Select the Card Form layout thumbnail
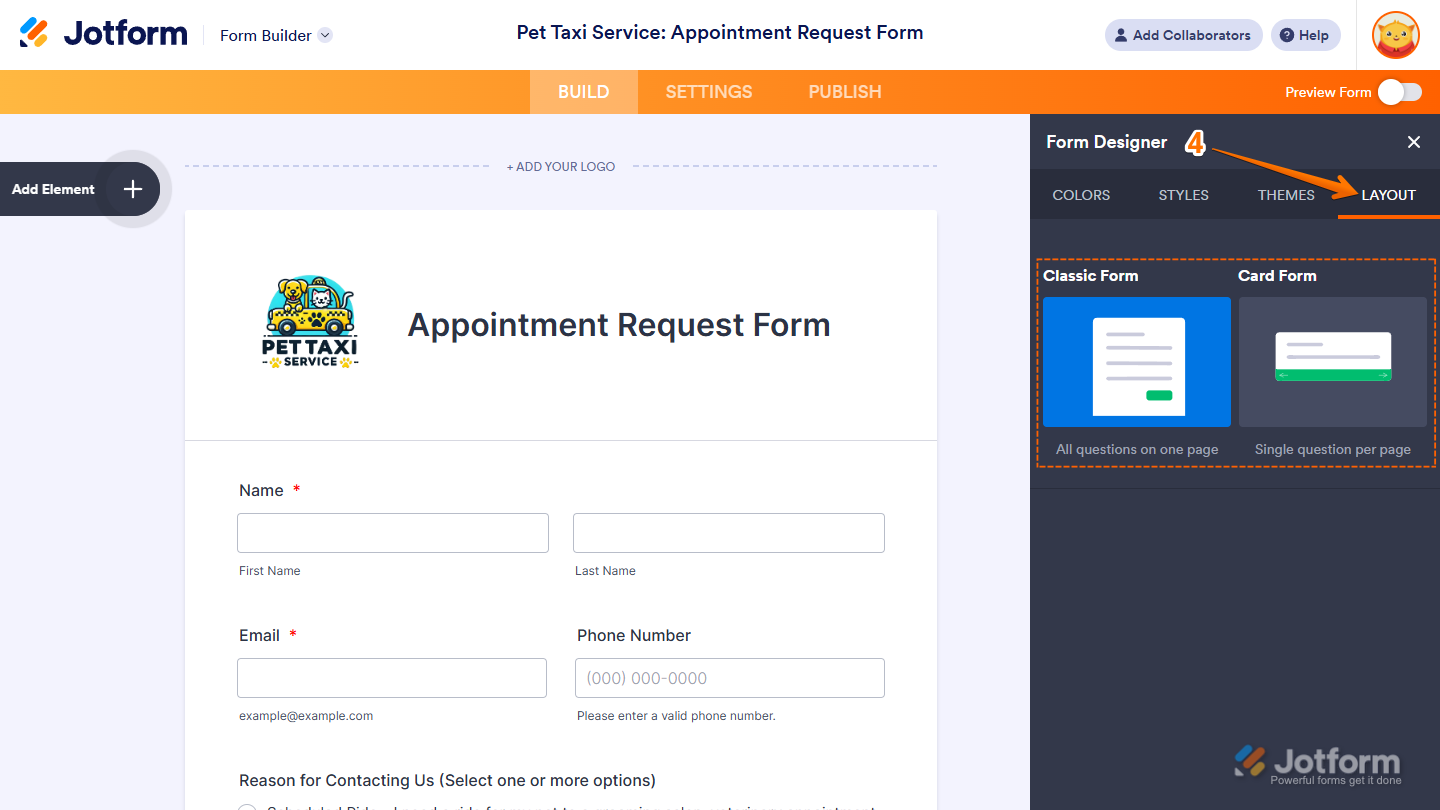The height and width of the screenshot is (810, 1440). click(1332, 362)
